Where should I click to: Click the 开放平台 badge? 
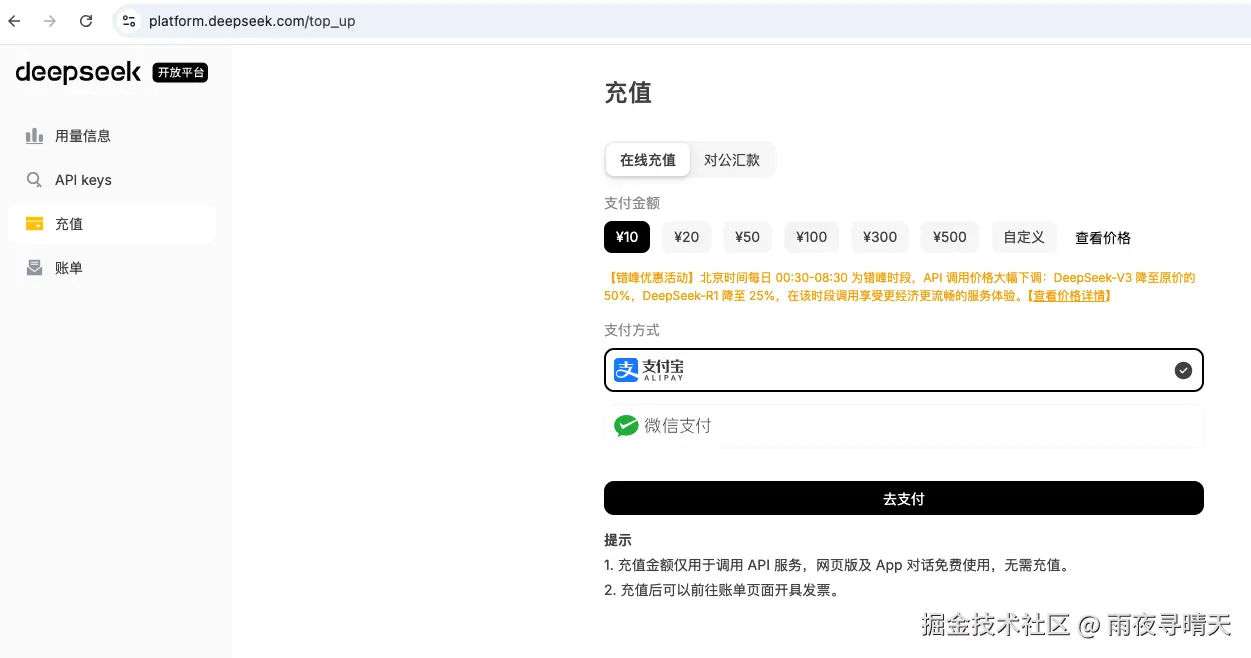(180, 72)
